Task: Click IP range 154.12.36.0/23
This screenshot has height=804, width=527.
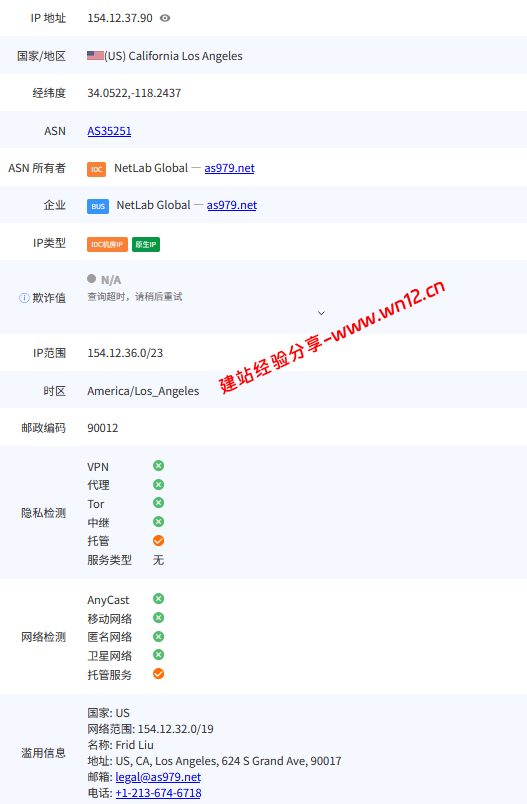Action: click(125, 353)
